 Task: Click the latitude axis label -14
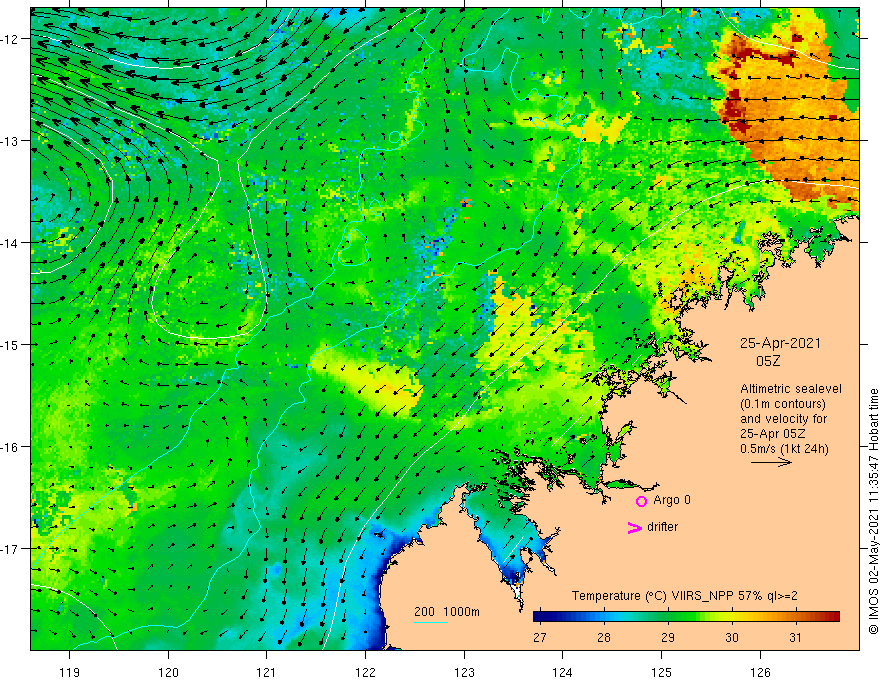pos(10,243)
